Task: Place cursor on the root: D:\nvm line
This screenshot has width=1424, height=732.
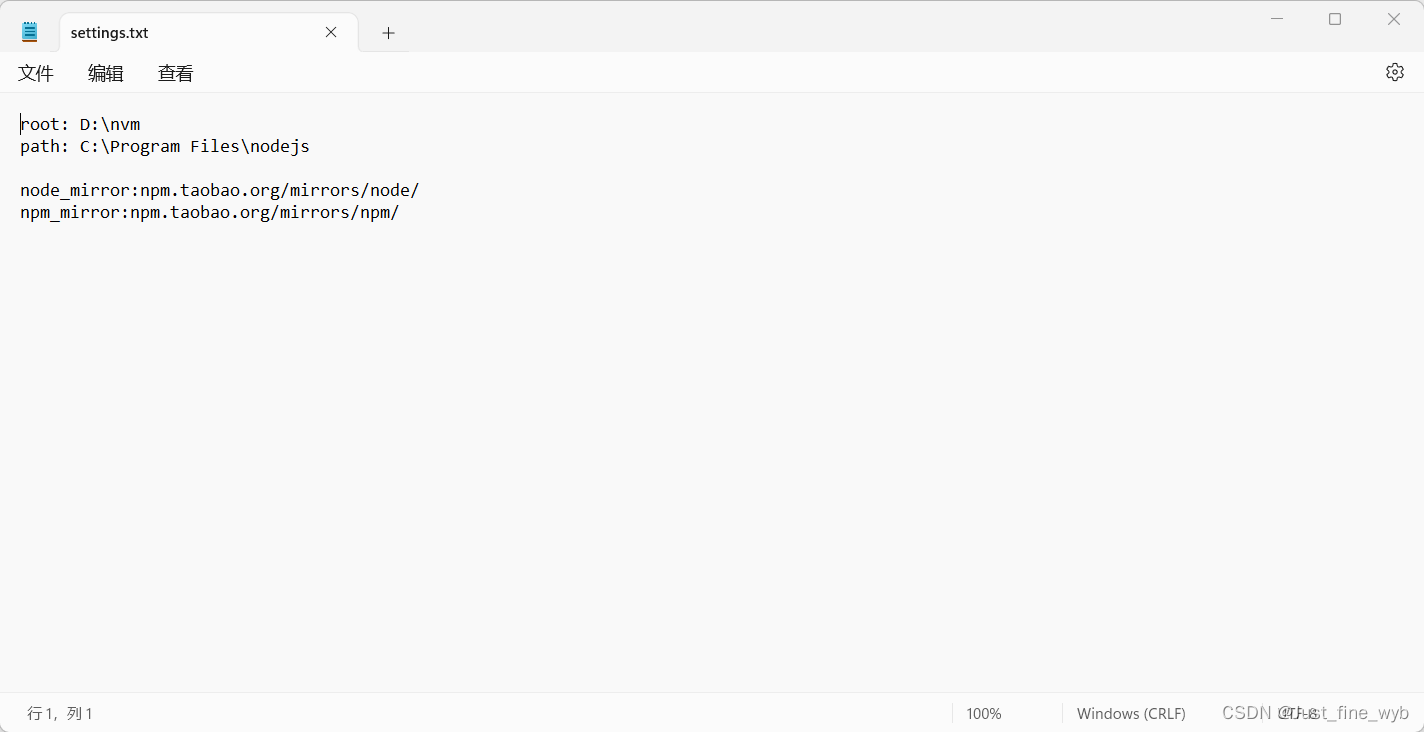Action: point(80,123)
